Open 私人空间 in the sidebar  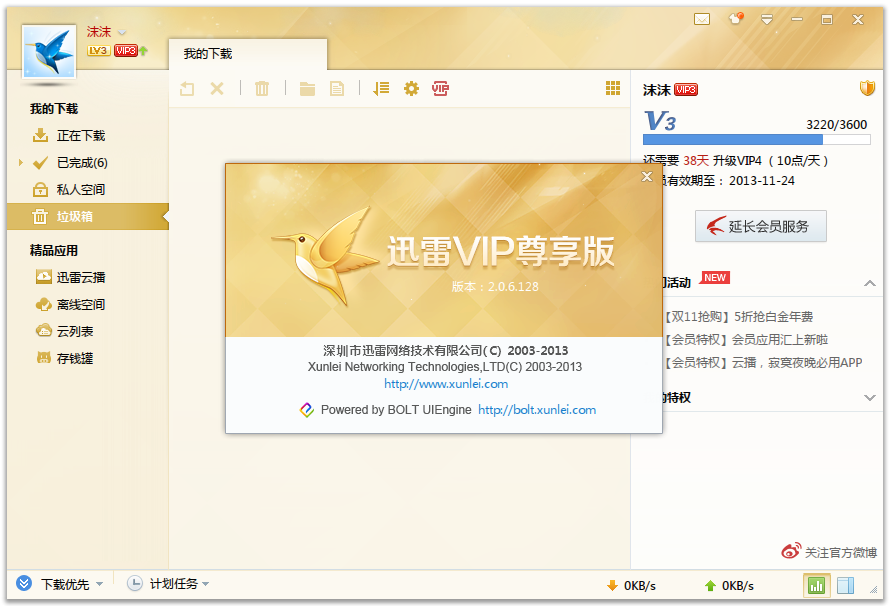(88, 190)
